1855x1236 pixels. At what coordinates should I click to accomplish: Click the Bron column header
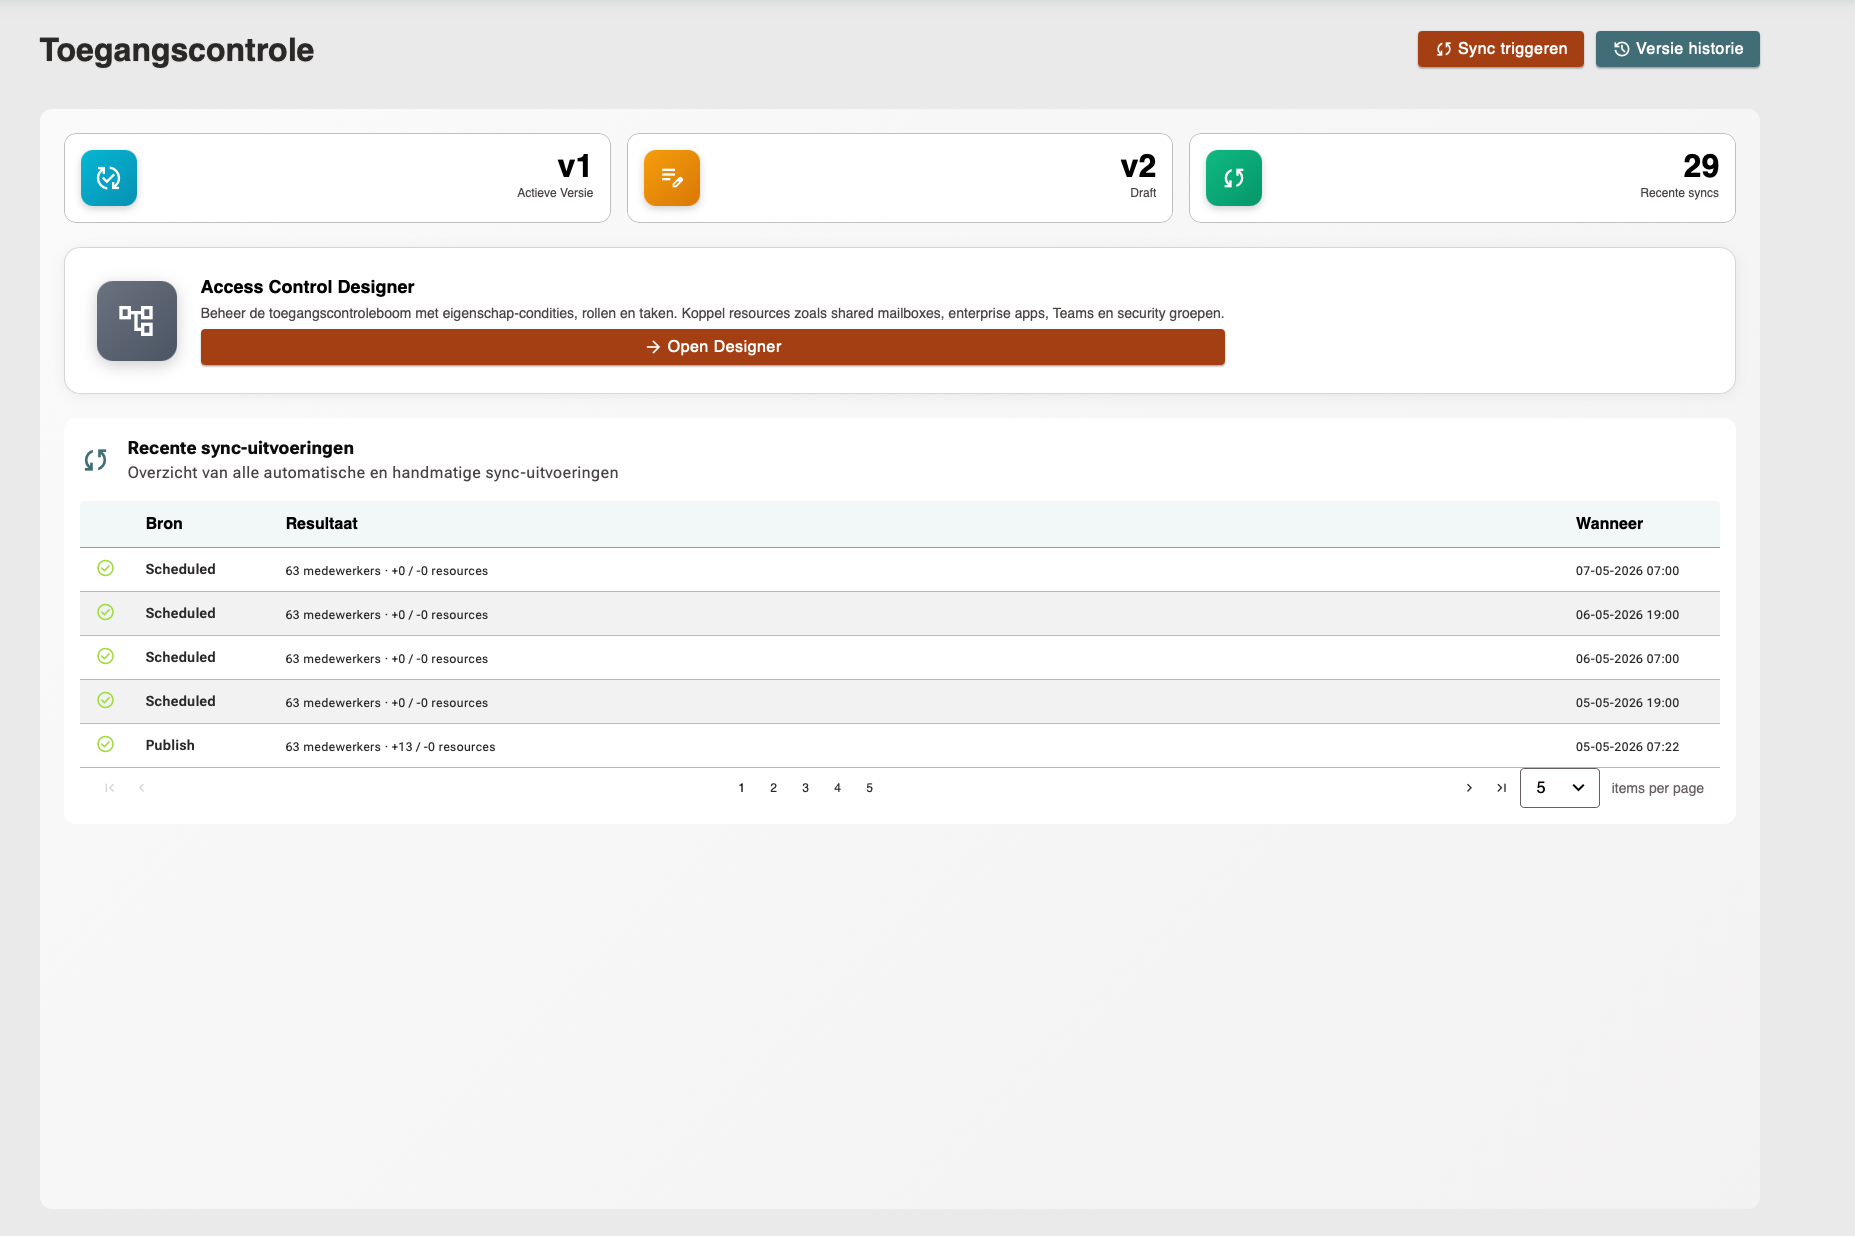[164, 524]
